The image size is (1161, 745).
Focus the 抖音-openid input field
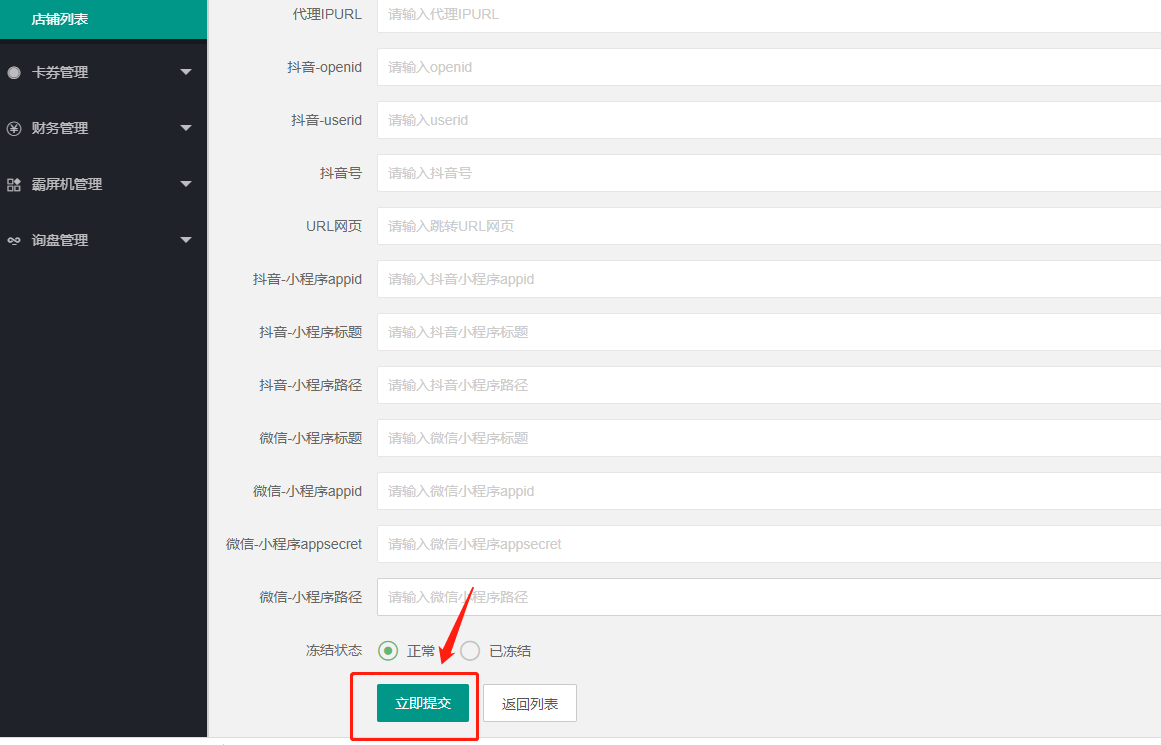(769, 67)
